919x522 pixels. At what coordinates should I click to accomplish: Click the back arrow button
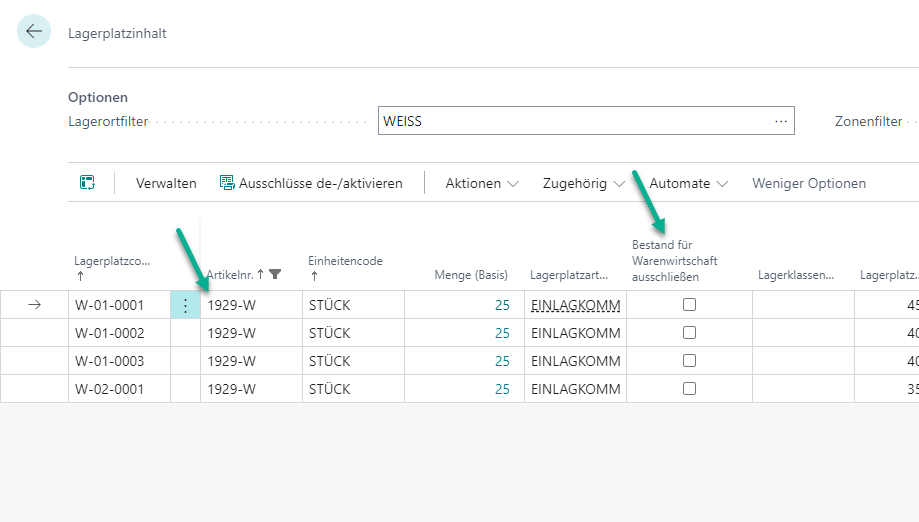coord(34,32)
